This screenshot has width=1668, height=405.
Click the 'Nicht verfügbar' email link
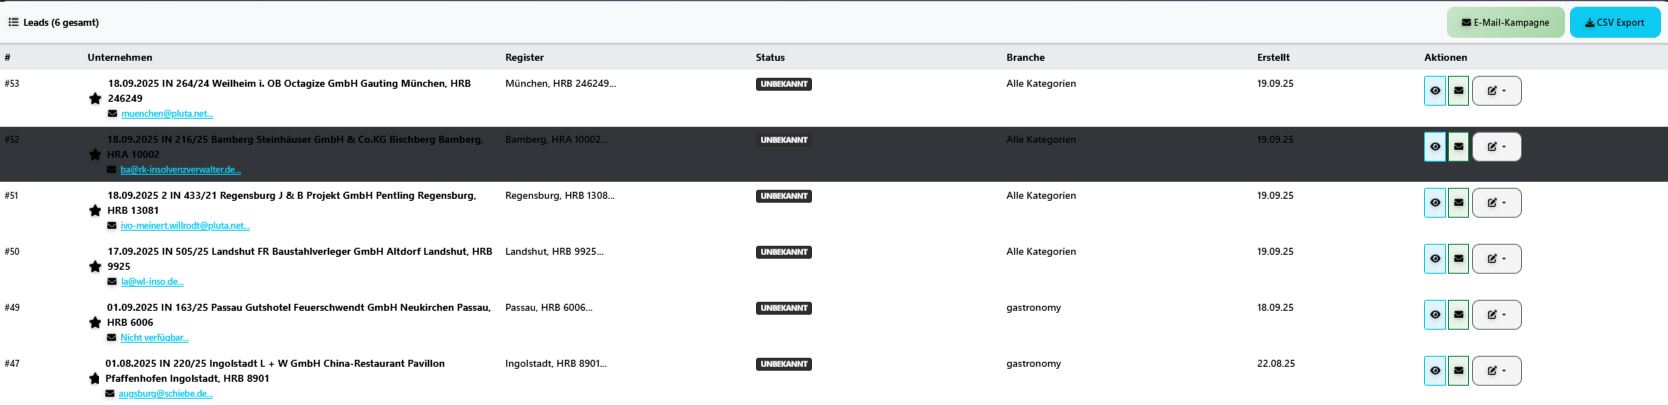click(x=155, y=338)
